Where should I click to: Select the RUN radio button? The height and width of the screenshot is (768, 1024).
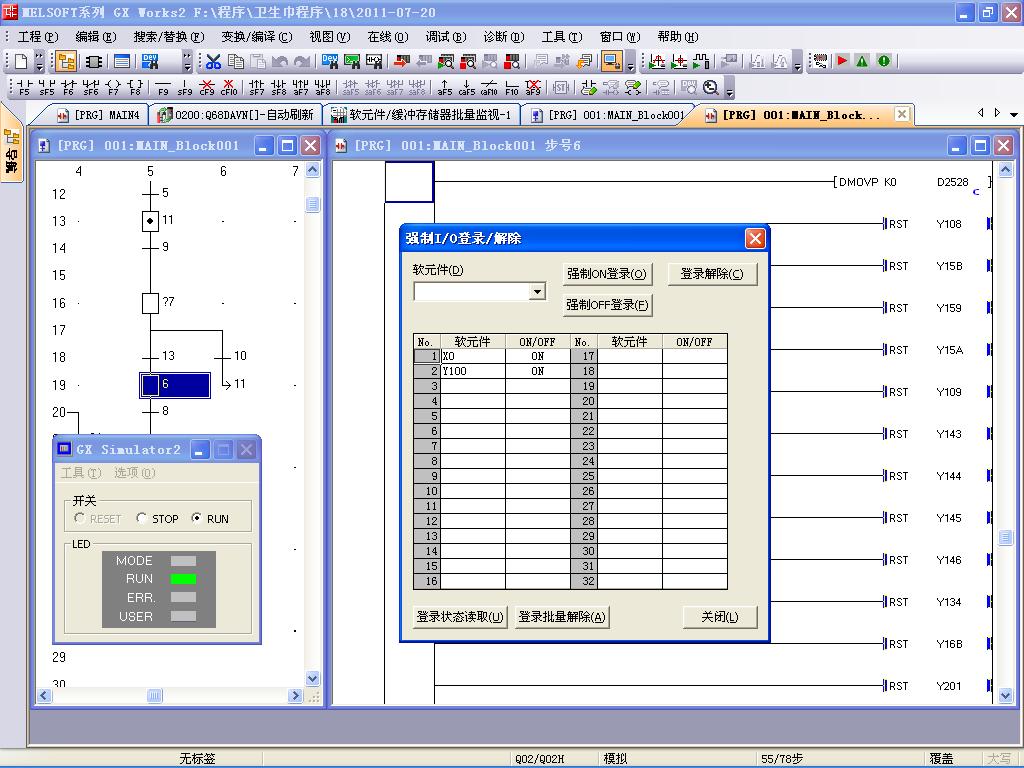point(196,519)
